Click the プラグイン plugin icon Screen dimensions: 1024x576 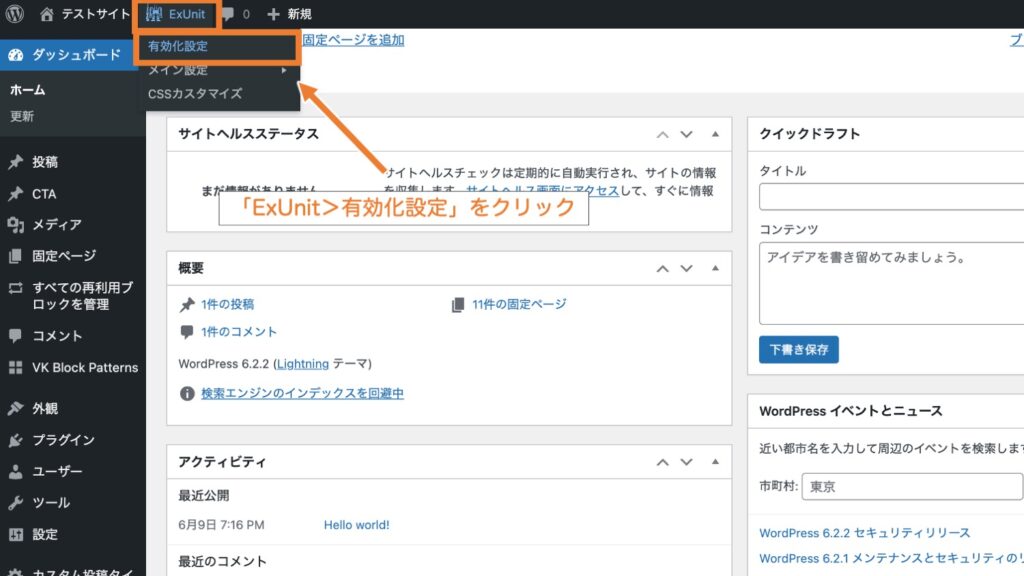(x=23, y=439)
